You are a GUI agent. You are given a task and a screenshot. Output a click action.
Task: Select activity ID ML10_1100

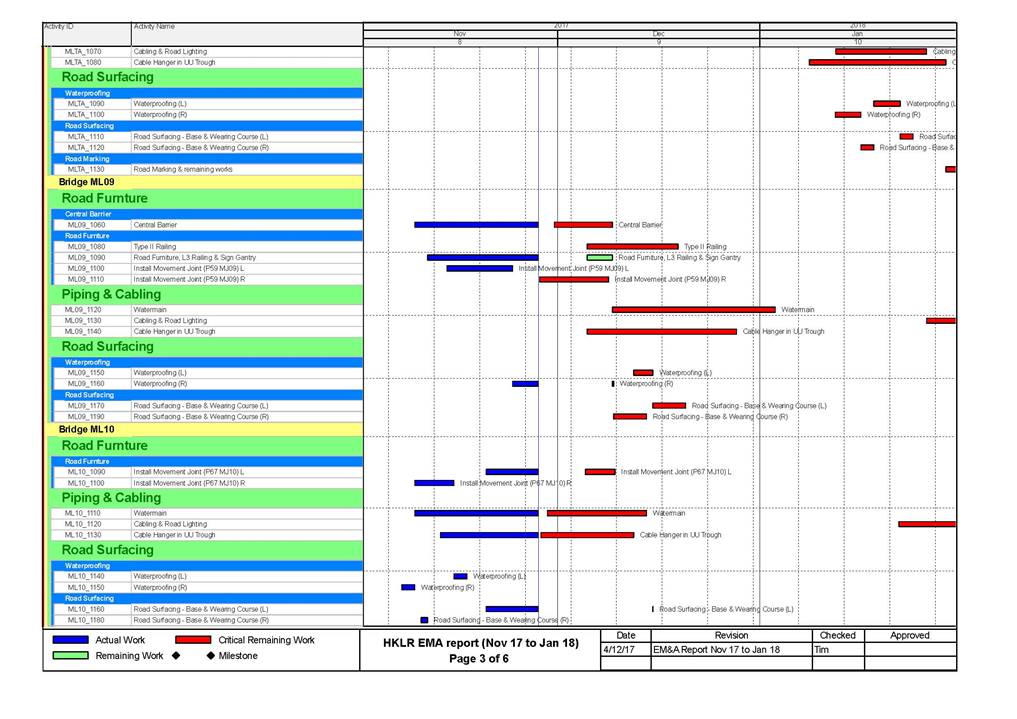(x=86, y=483)
